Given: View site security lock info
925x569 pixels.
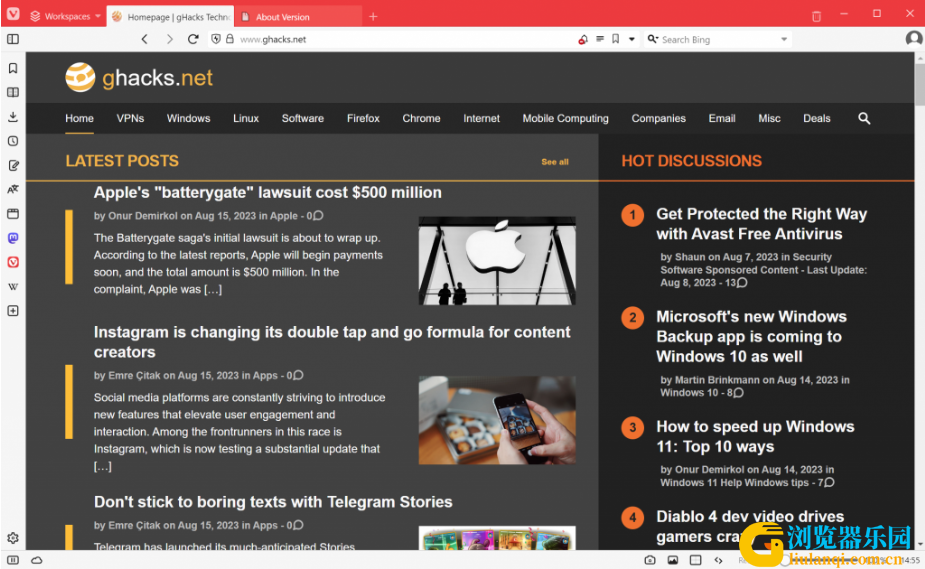Looking at the screenshot, I should pyautogui.click(x=229, y=39).
